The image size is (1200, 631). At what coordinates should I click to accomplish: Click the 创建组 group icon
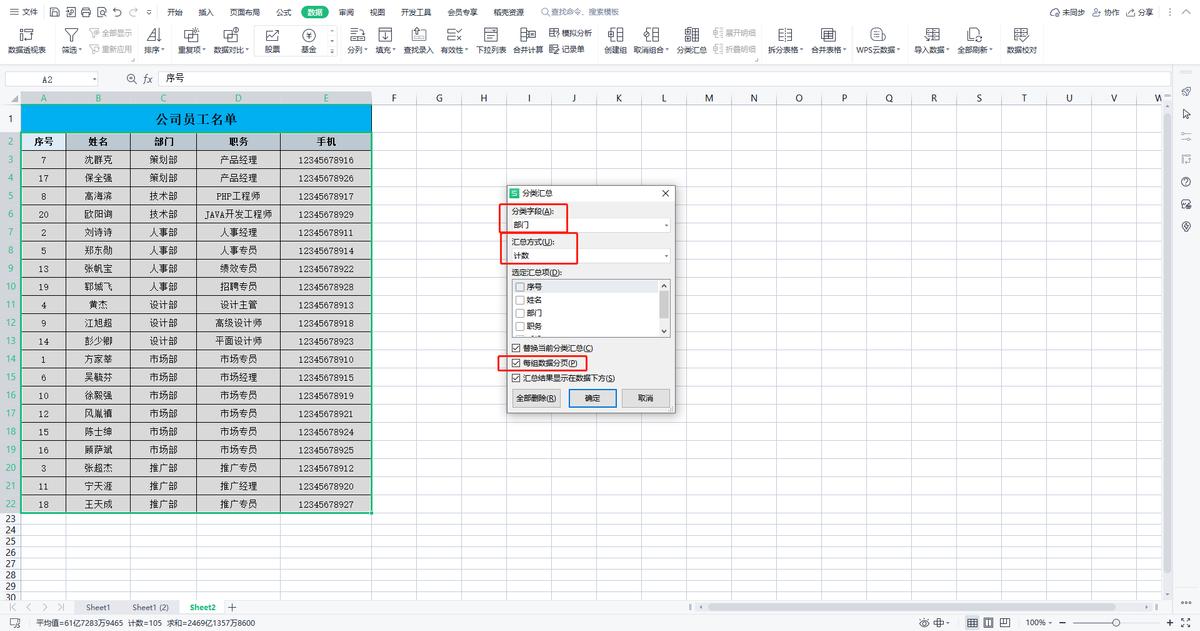pos(615,40)
